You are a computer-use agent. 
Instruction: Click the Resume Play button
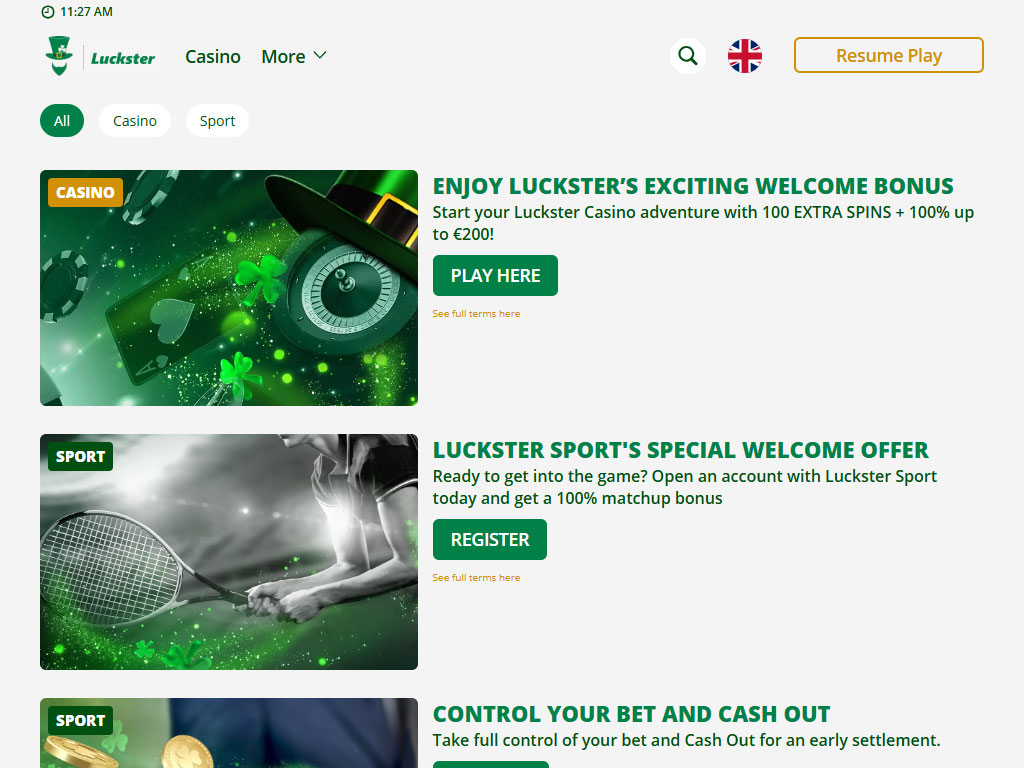(x=889, y=56)
